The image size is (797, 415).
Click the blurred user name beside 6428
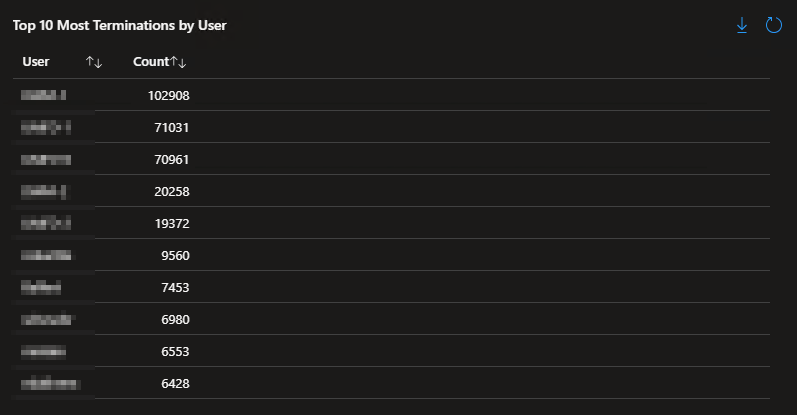(x=50, y=384)
